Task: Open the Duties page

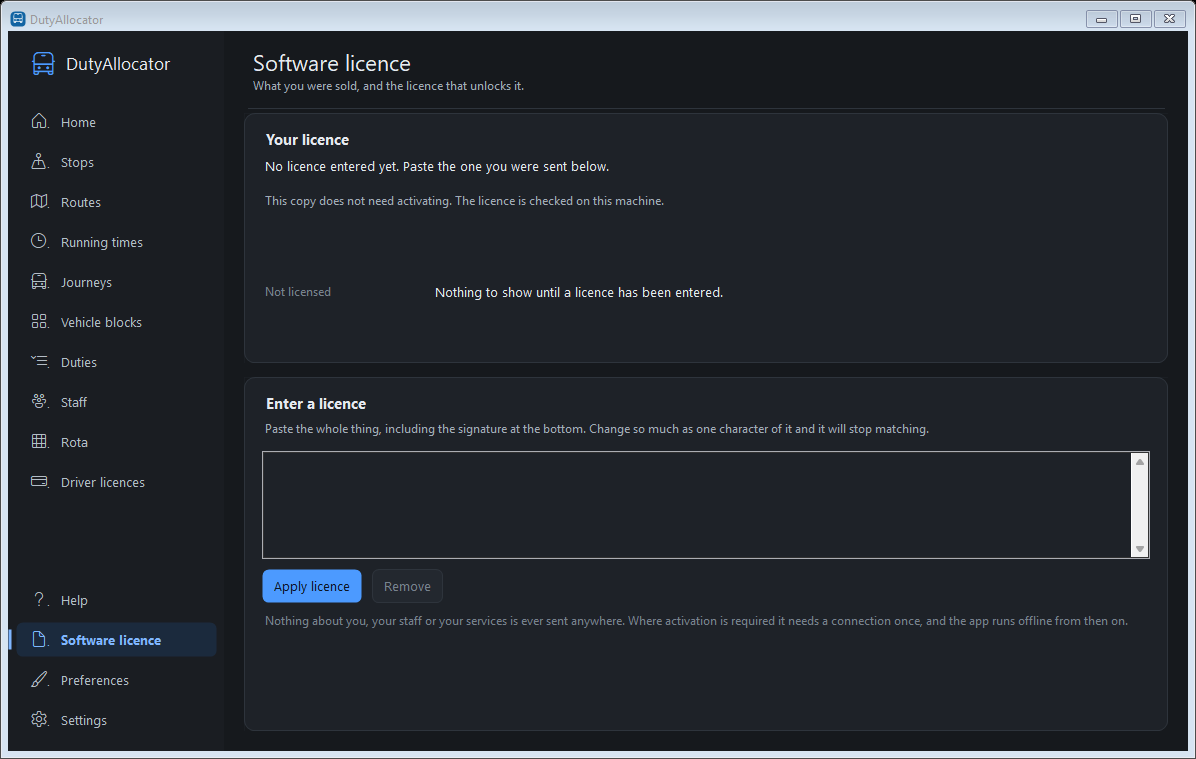Action: (x=117, y=362)
